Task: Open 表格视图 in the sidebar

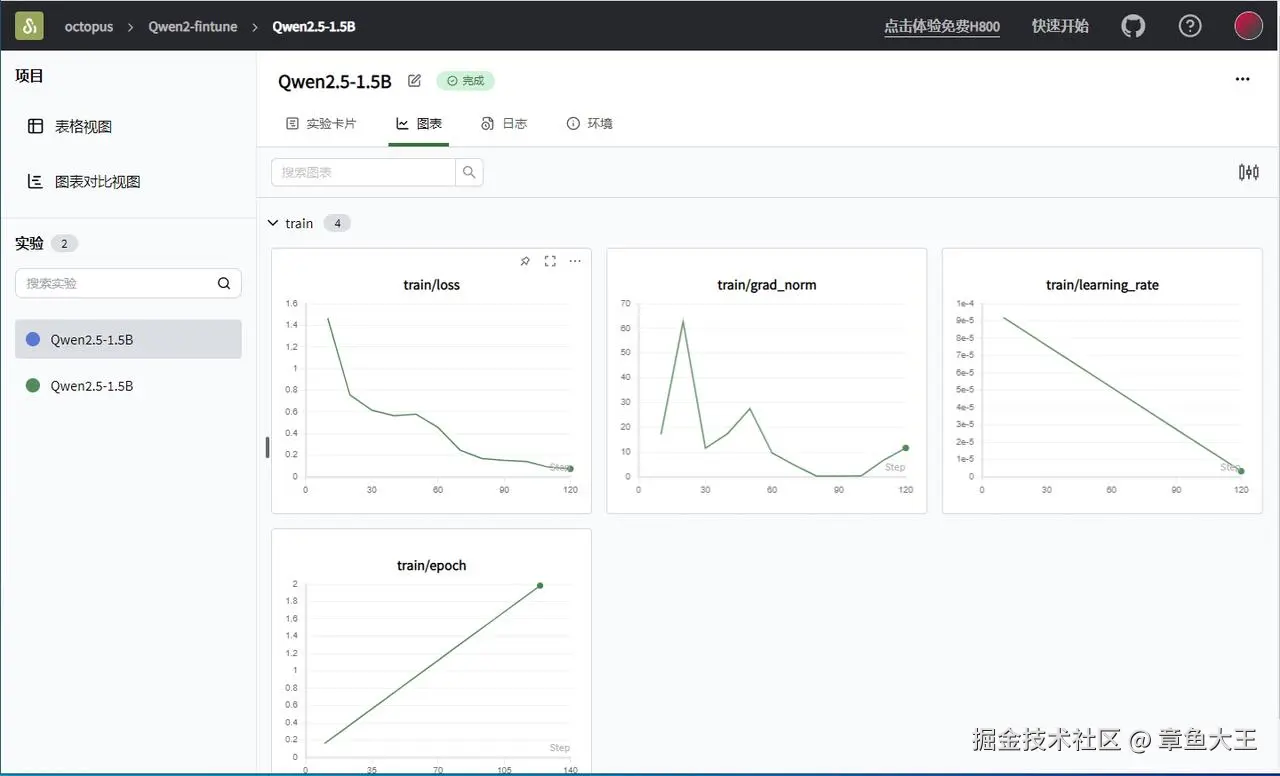Action: tap(83, 126)
